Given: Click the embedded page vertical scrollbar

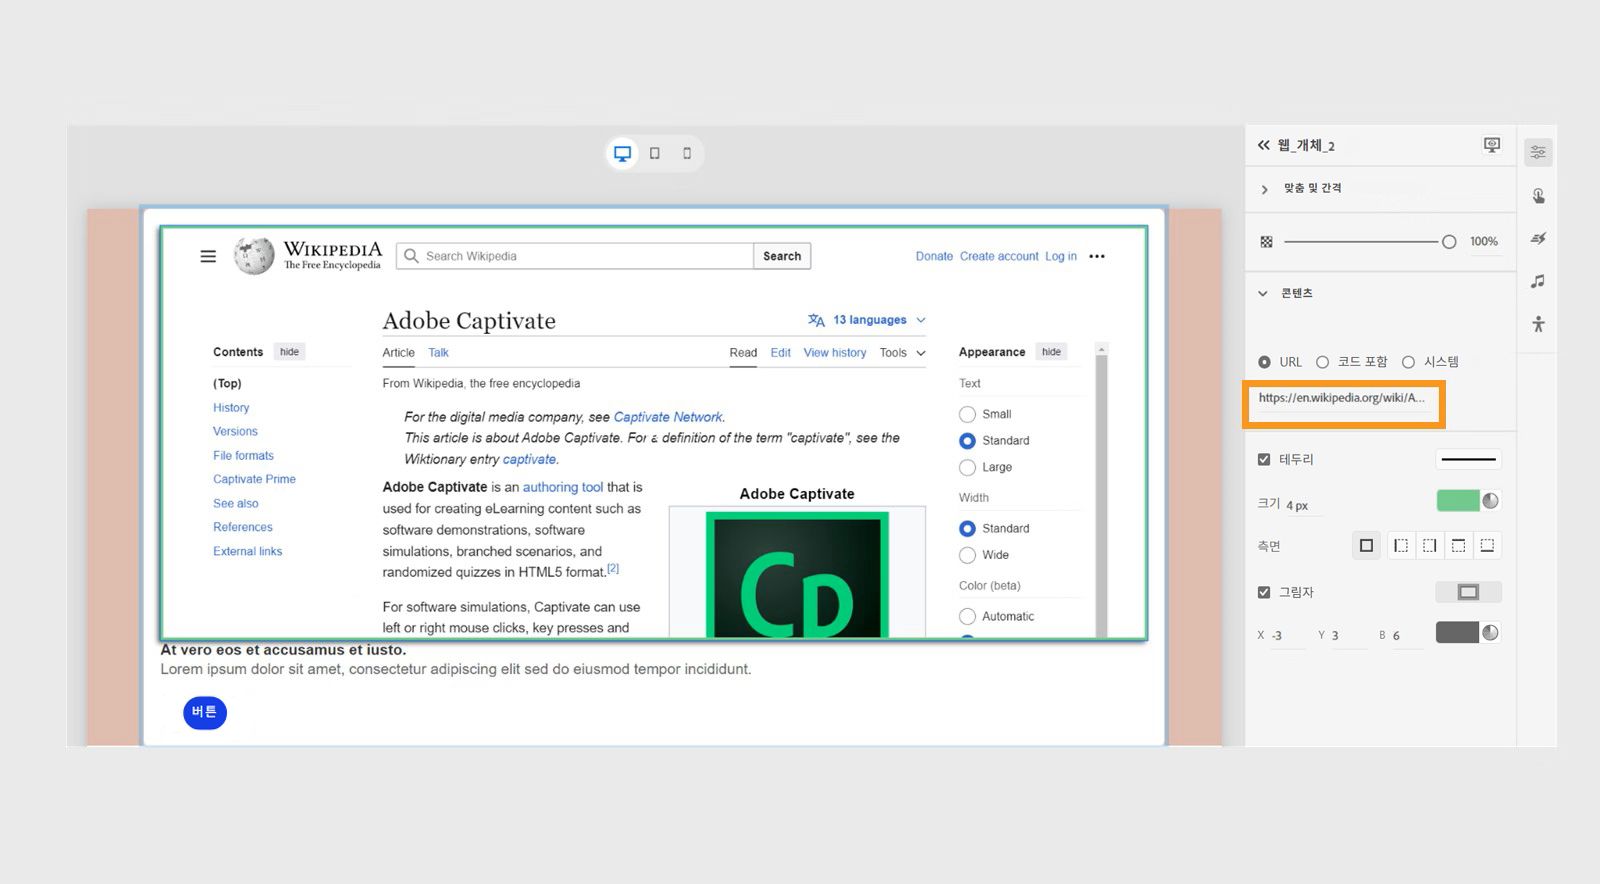Looking at the screenshot, I should (1101, 490).
